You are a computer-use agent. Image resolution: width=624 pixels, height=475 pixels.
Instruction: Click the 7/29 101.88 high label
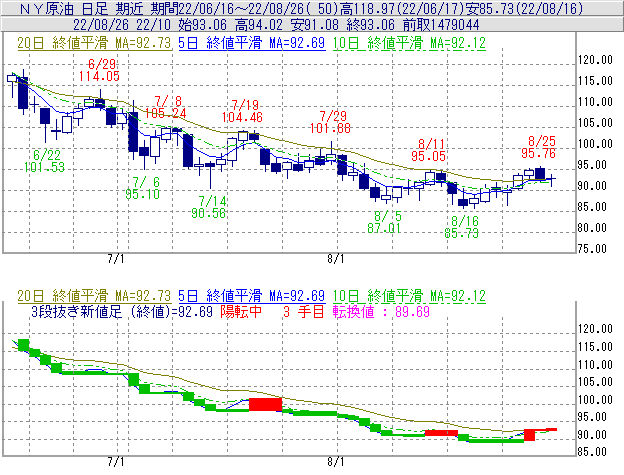[x=330, y=122]
